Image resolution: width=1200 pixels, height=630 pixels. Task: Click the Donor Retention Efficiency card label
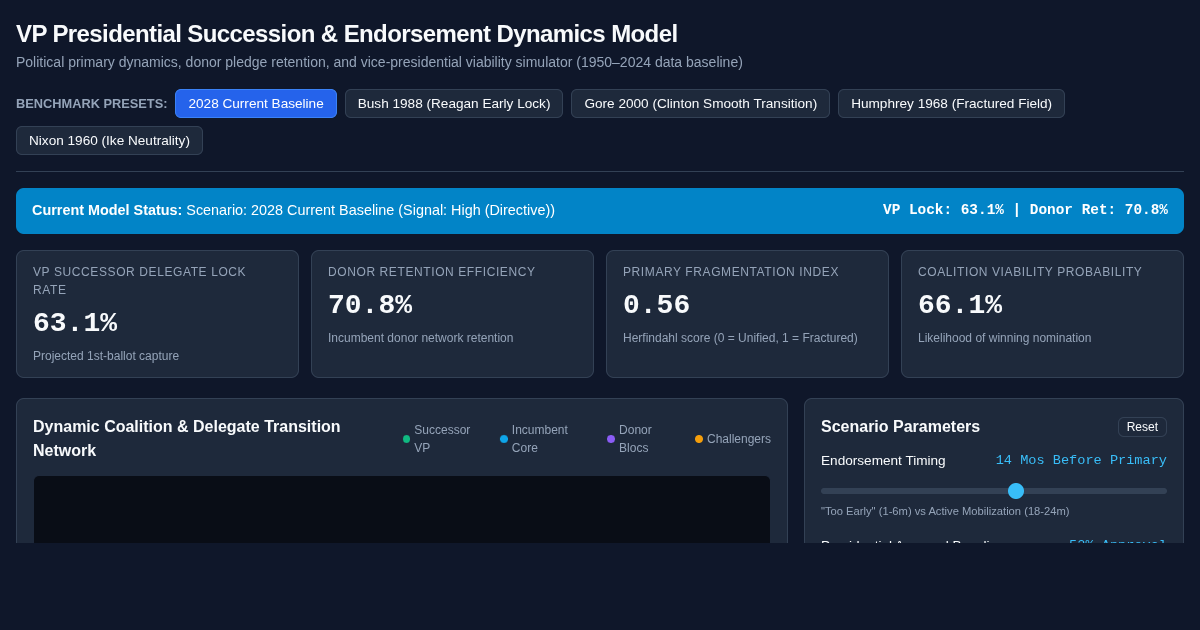click(432, 272)
